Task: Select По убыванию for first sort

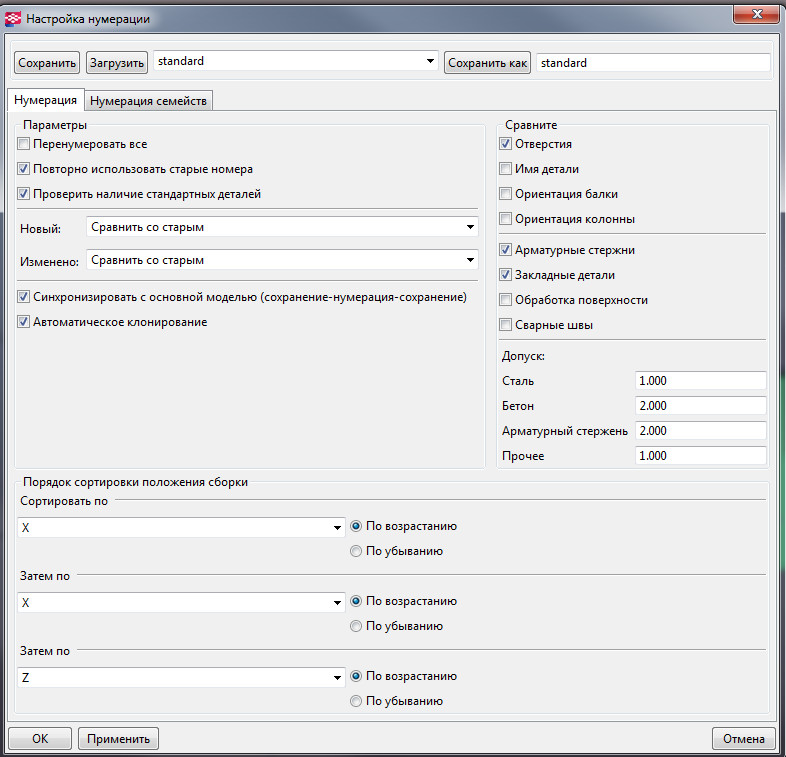Action: tap(356, 551)
